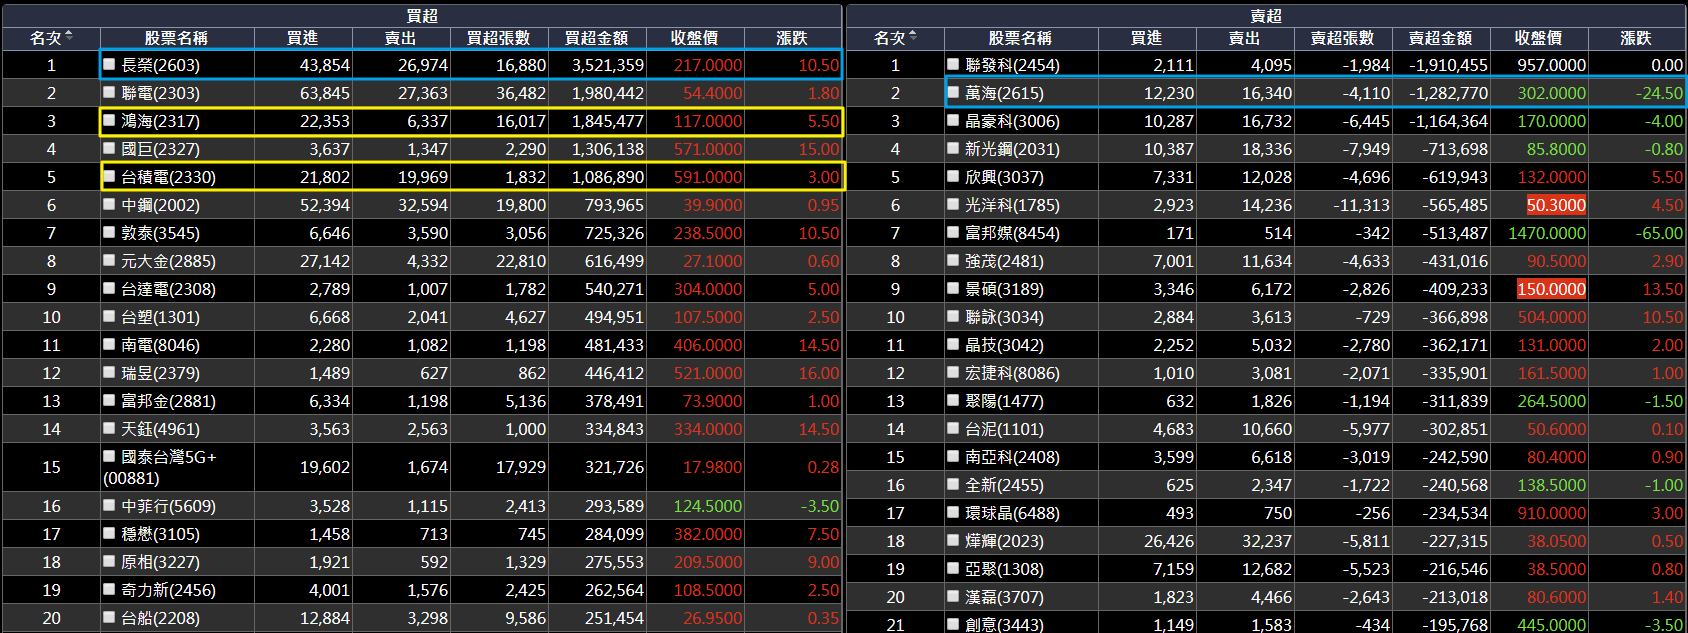Open the 元大金(2885) stock link

(168, 261)
